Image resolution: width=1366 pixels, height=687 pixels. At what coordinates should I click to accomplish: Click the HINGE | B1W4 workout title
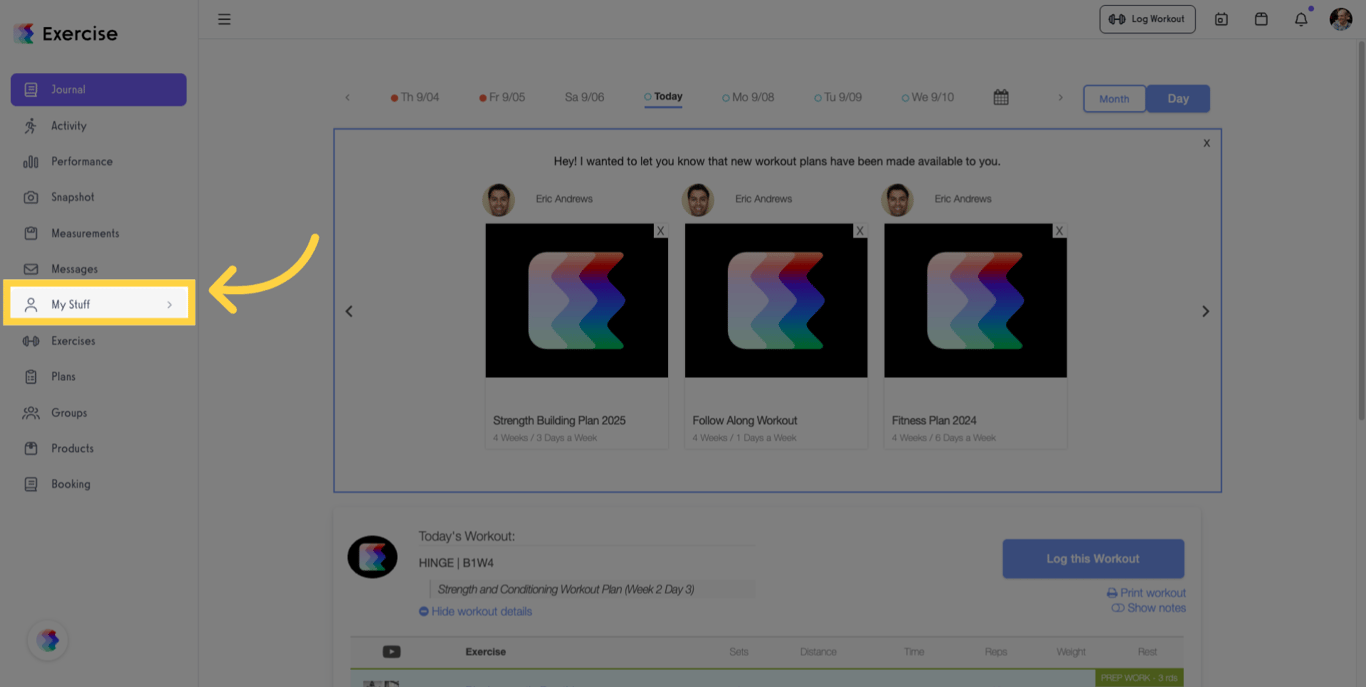(456, 563)
